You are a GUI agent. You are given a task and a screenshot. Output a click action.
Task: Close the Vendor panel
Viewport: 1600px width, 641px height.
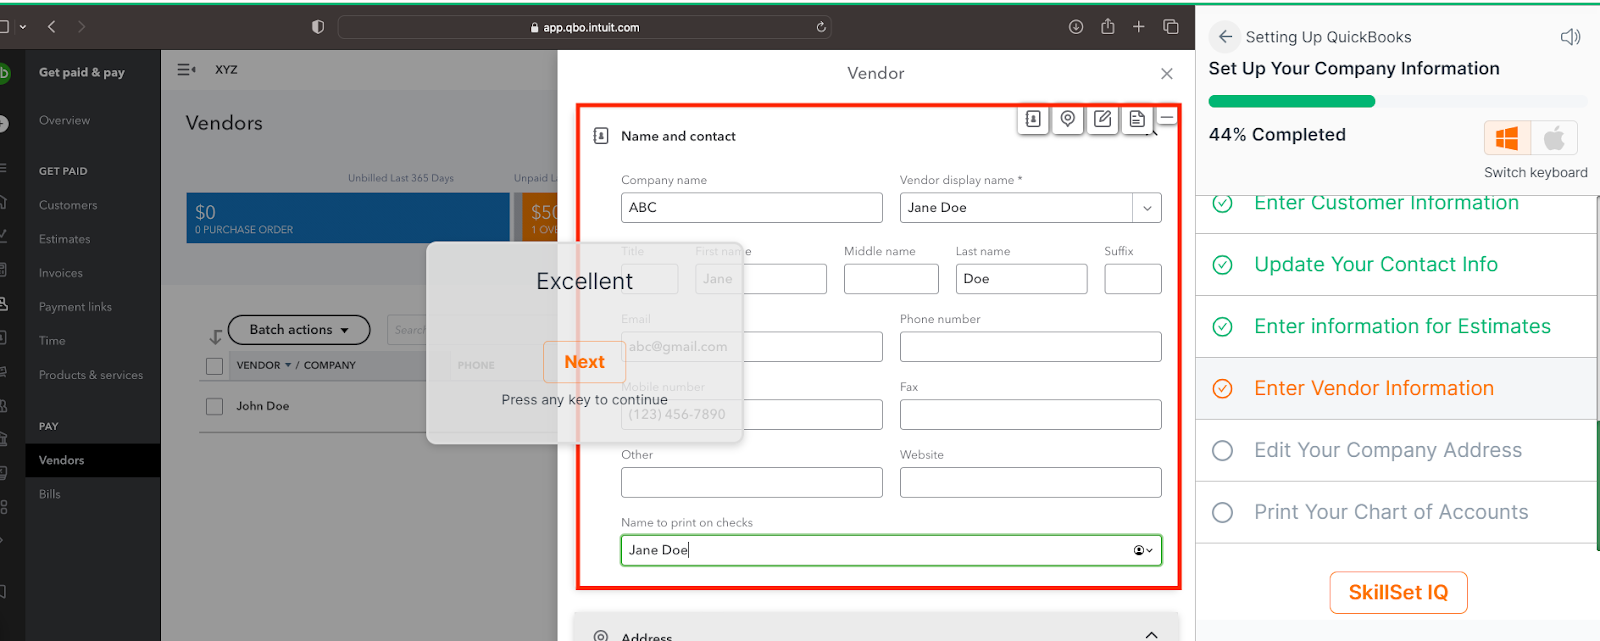pos(1167,74)
